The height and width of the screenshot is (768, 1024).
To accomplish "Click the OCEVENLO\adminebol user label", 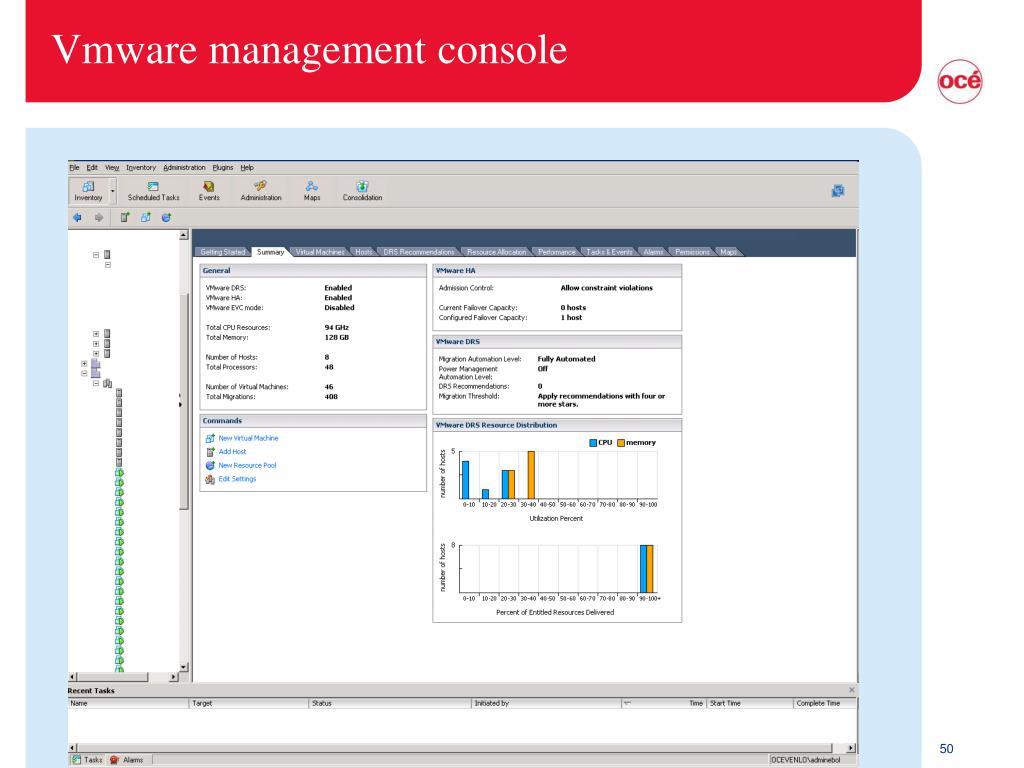I will (x=806, y=760).
